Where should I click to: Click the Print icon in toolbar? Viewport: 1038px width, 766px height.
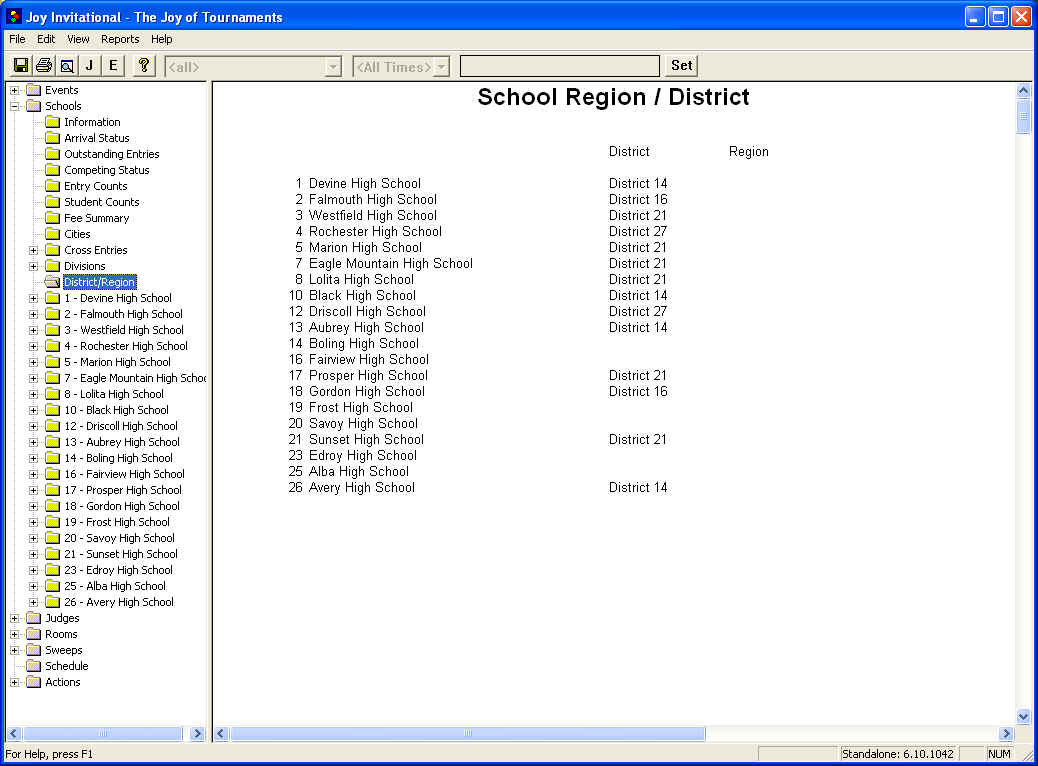(43, 66)
